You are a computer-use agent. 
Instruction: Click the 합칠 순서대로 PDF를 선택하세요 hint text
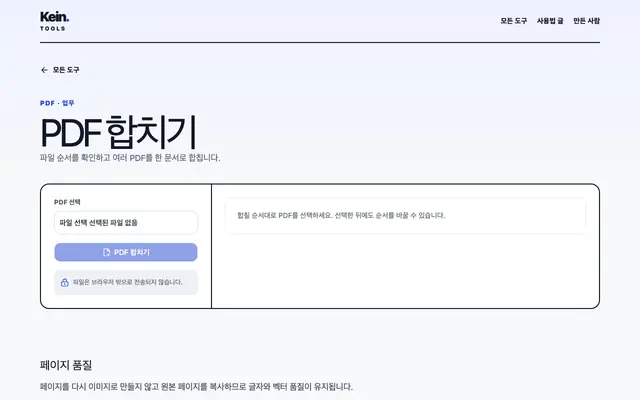[x=341, y=215]
